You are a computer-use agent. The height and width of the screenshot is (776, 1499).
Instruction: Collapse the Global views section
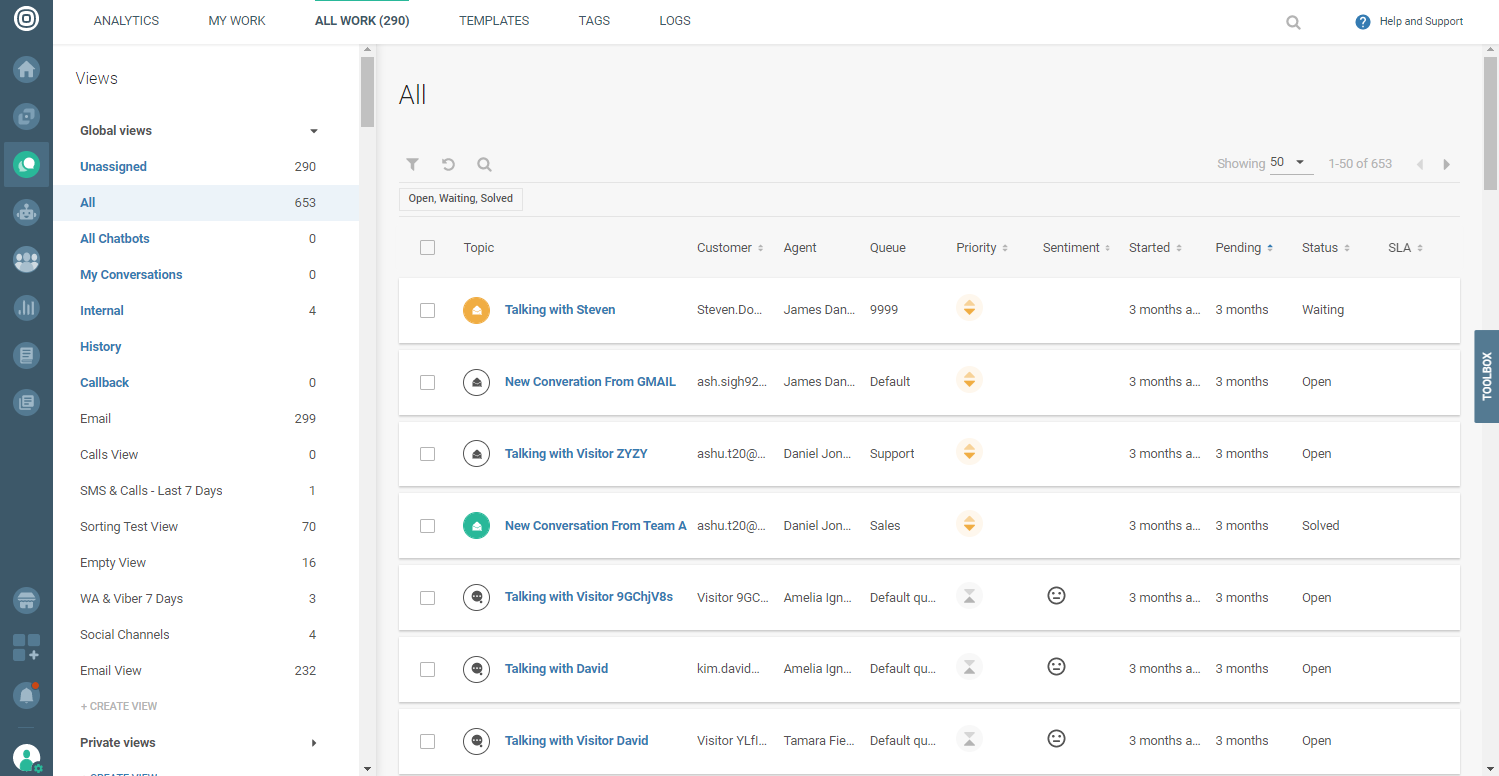click(x=313, y=131)
